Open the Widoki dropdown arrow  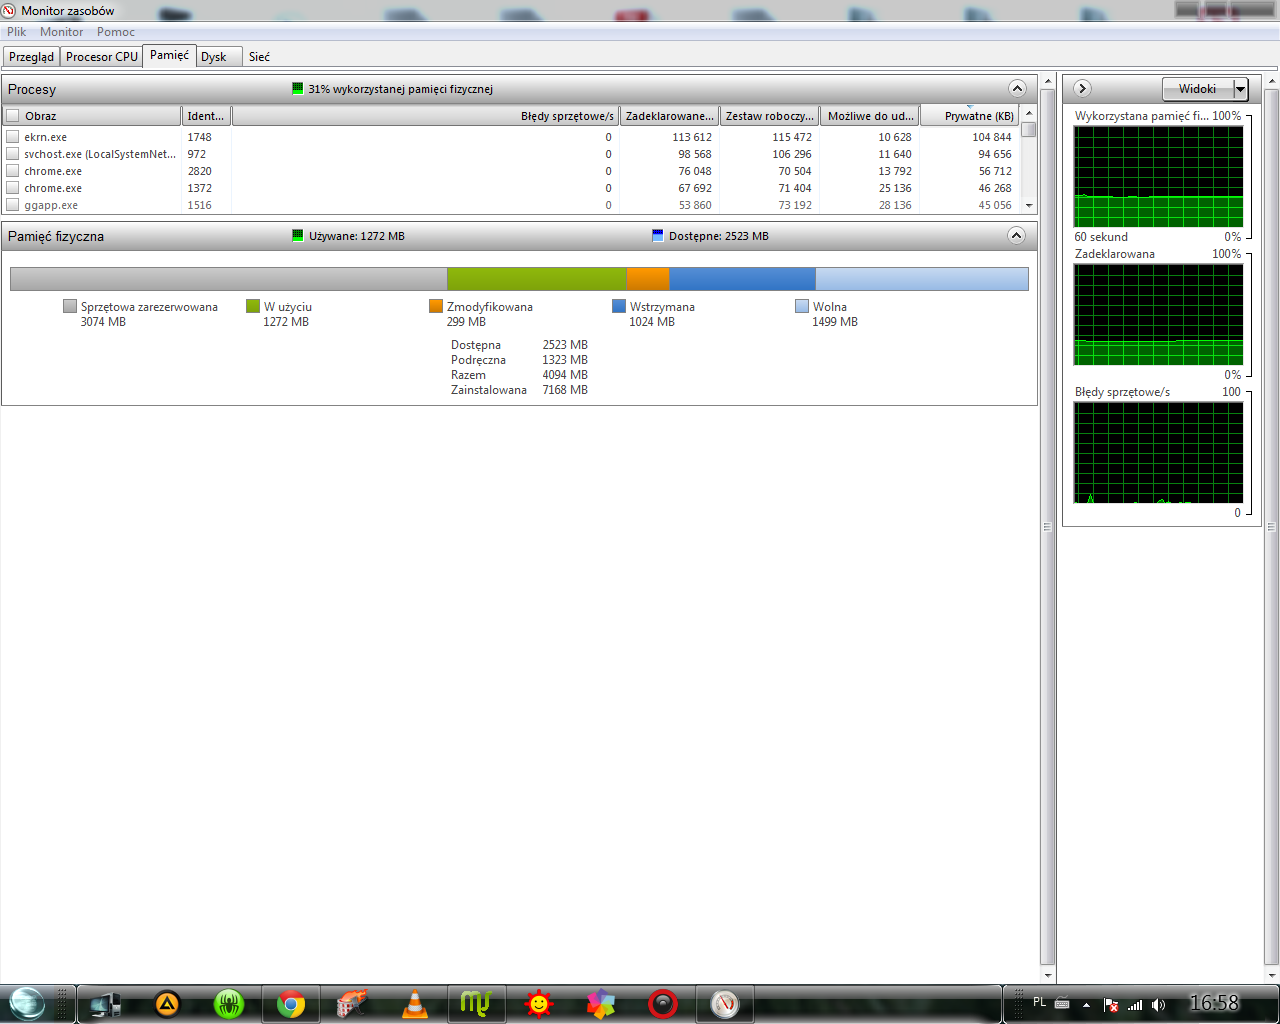tap(1241, 89)
